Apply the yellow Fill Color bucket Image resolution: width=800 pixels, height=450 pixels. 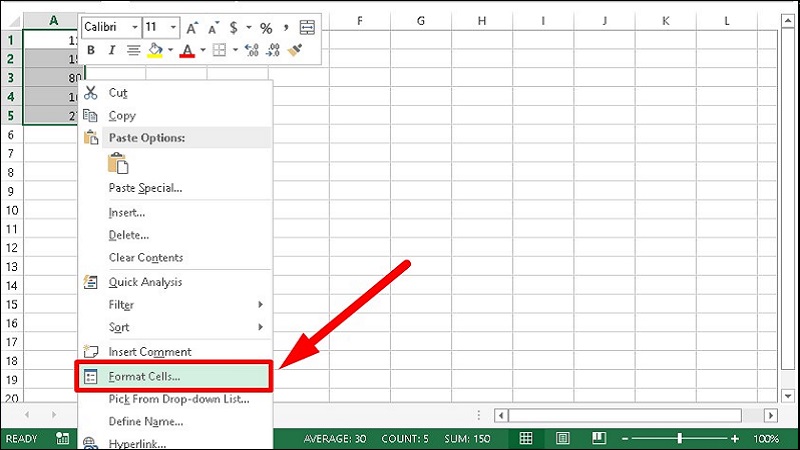(155, 50)
